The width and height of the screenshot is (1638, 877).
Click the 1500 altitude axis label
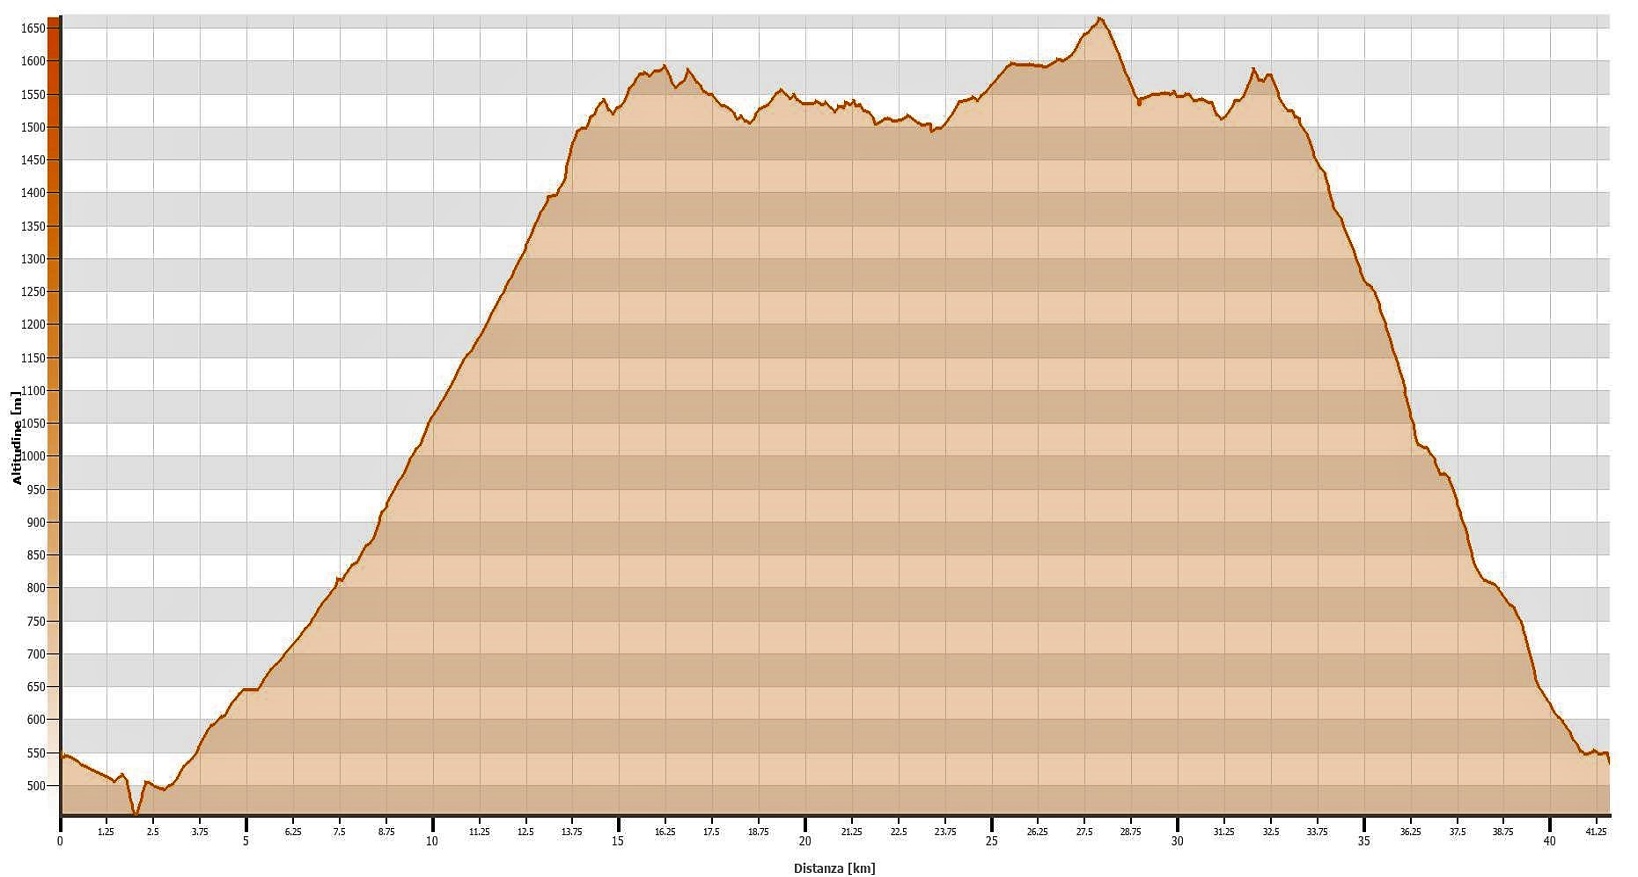coord(32,127)
